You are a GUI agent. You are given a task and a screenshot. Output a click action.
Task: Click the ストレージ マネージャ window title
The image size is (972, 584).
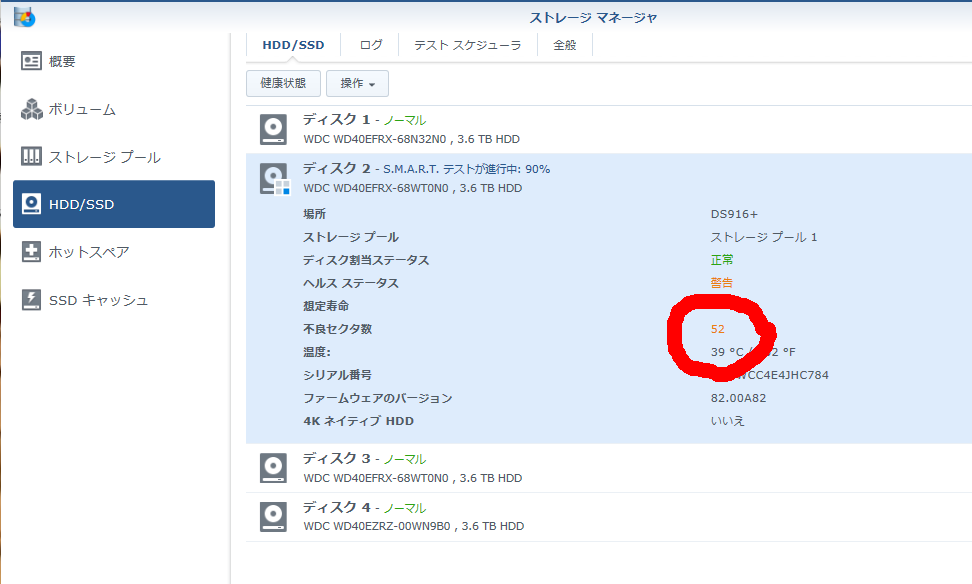point(593,18)
